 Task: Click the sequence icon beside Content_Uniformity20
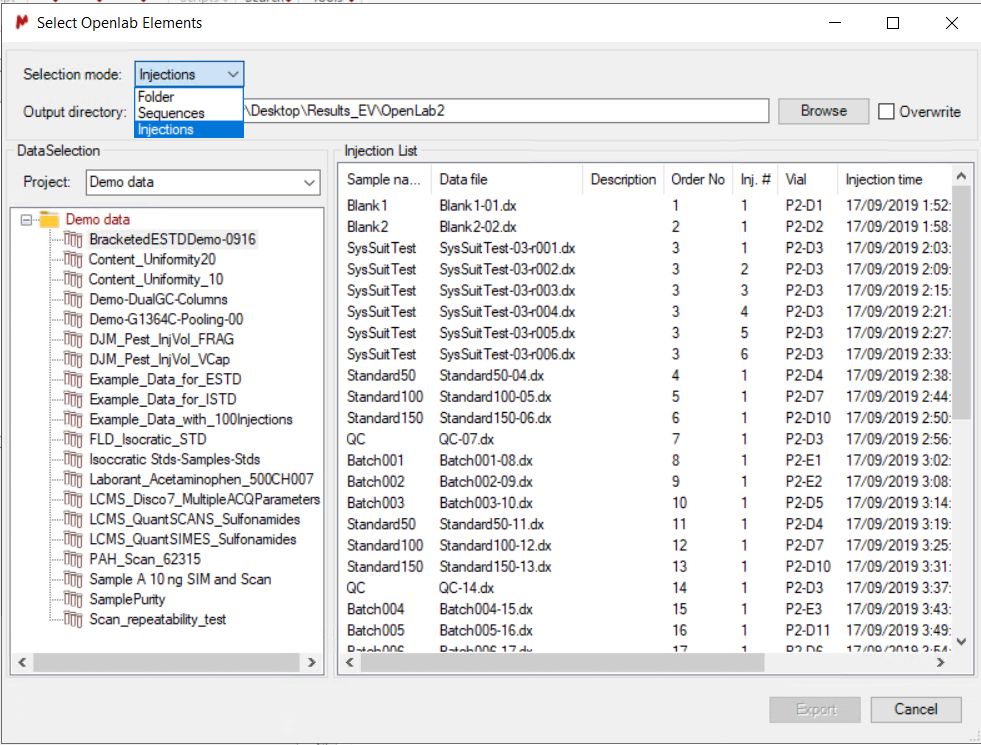tap(73, 260)
